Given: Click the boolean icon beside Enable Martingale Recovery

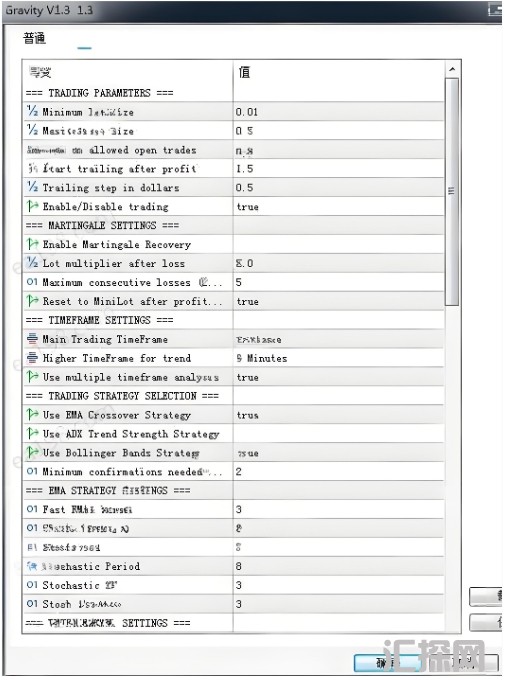Looking at the screenshot, I should [x=33, y=244].
